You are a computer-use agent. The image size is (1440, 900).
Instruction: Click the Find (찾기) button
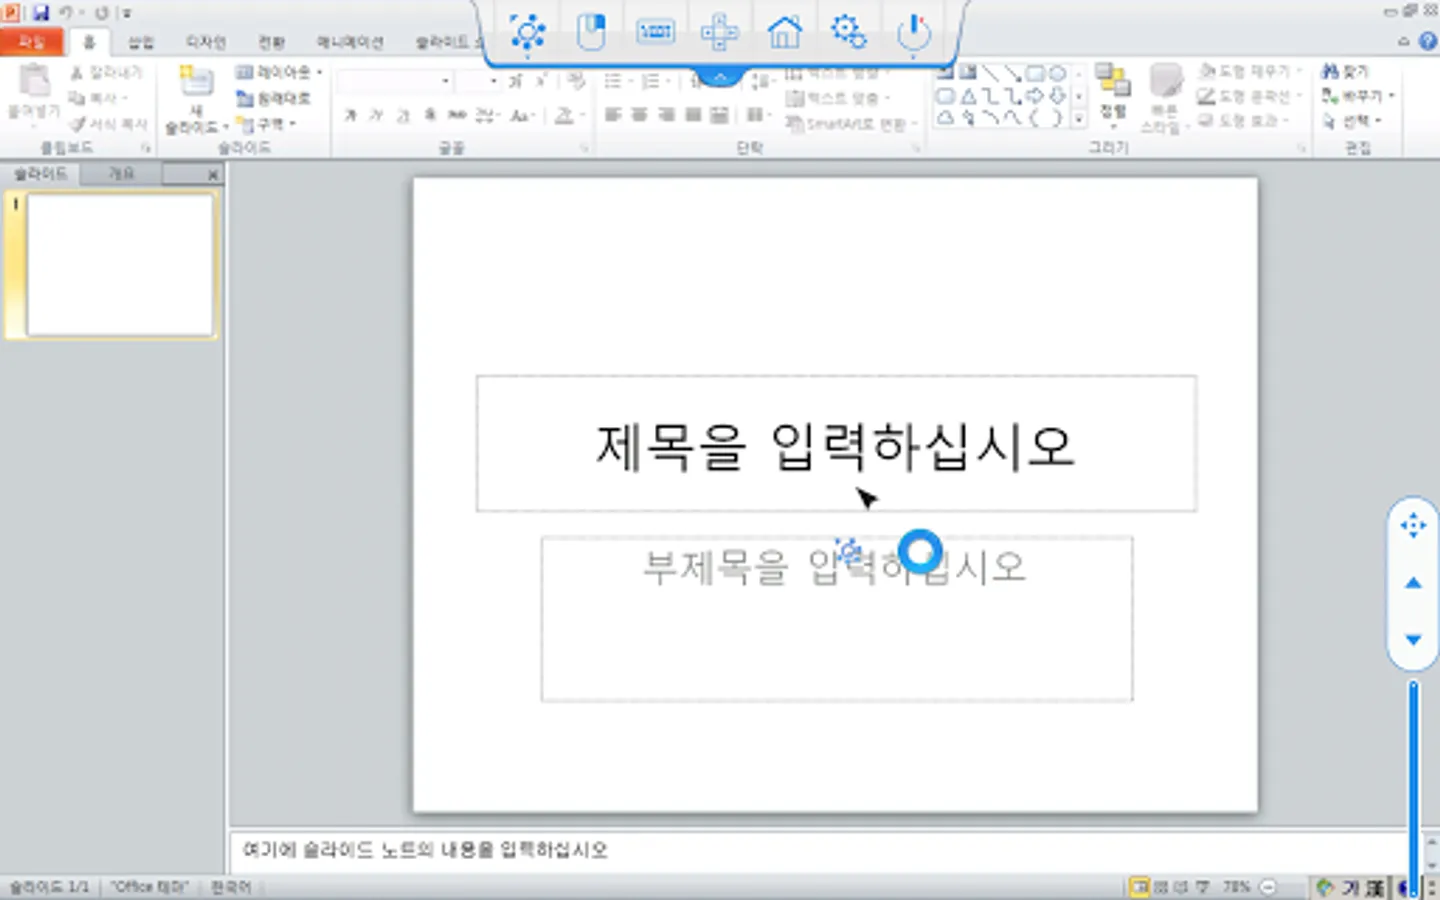click(x=1346, y=72)
